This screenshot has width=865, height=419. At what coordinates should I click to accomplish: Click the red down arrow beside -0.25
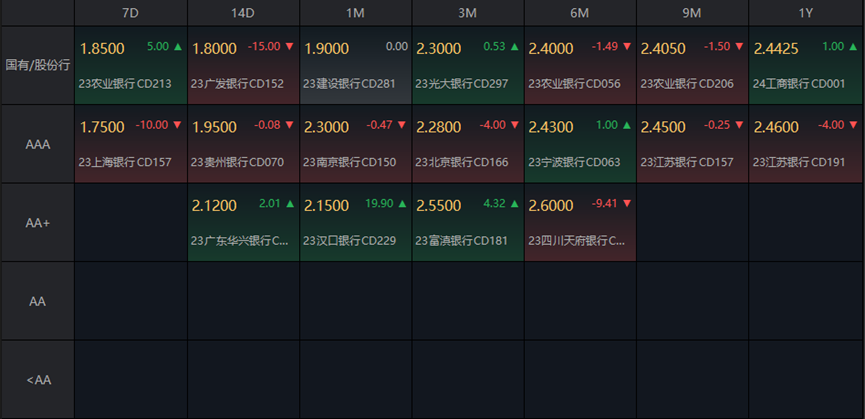[x=739, y=125]
